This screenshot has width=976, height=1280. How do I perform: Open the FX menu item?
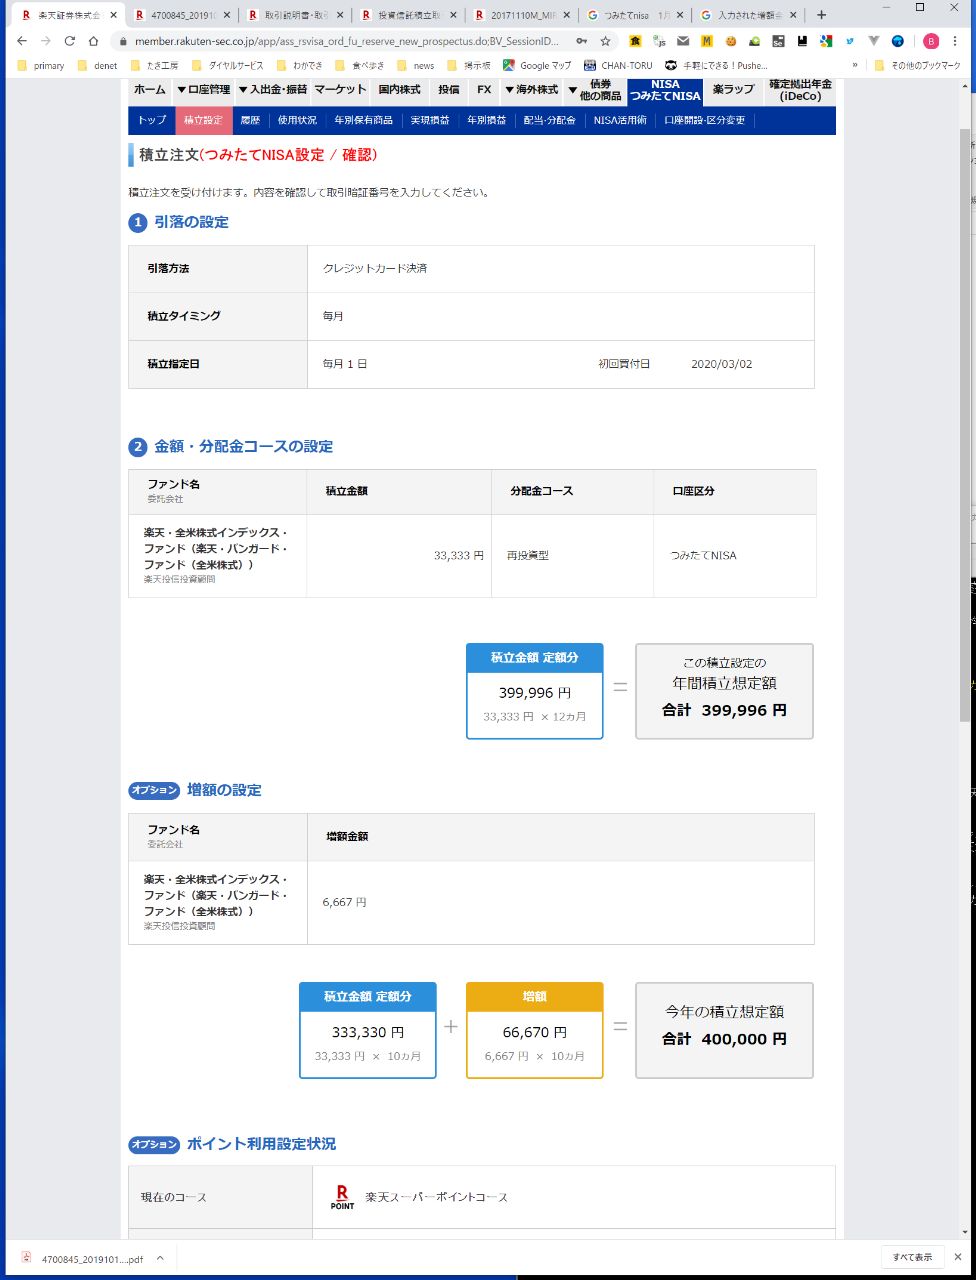(x=484, y=89)
